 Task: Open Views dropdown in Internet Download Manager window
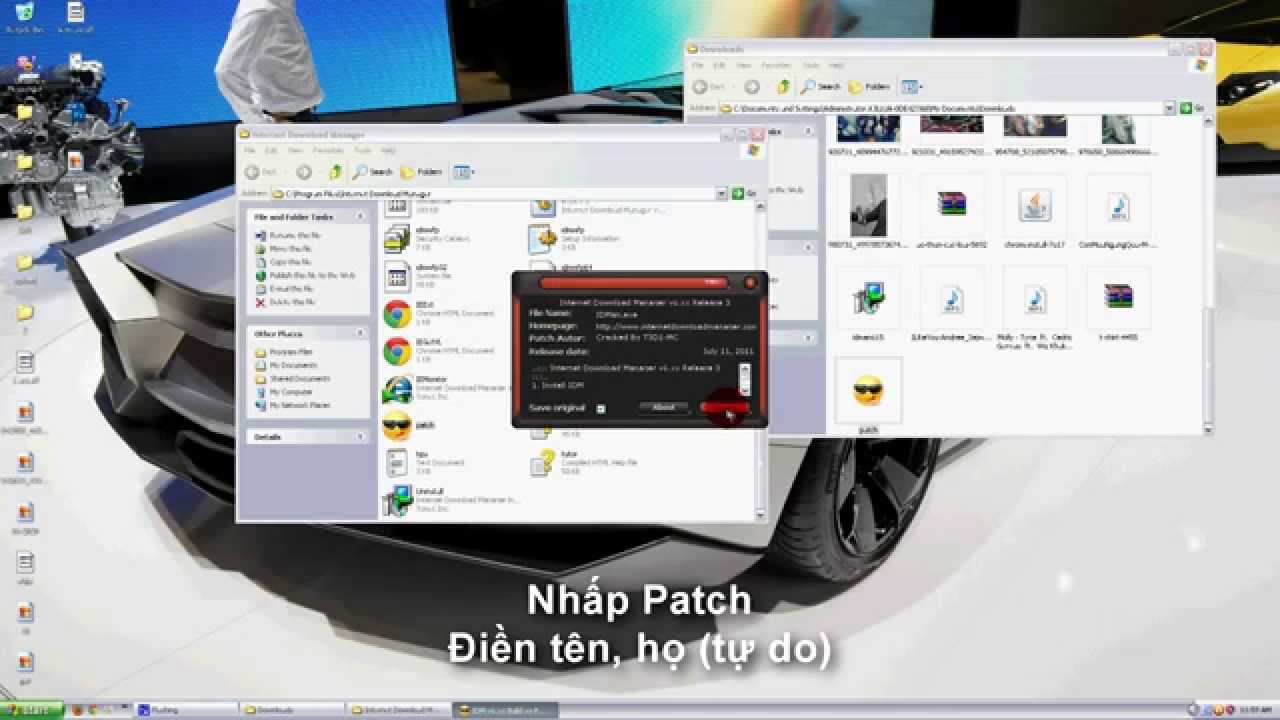coord(464,172)
